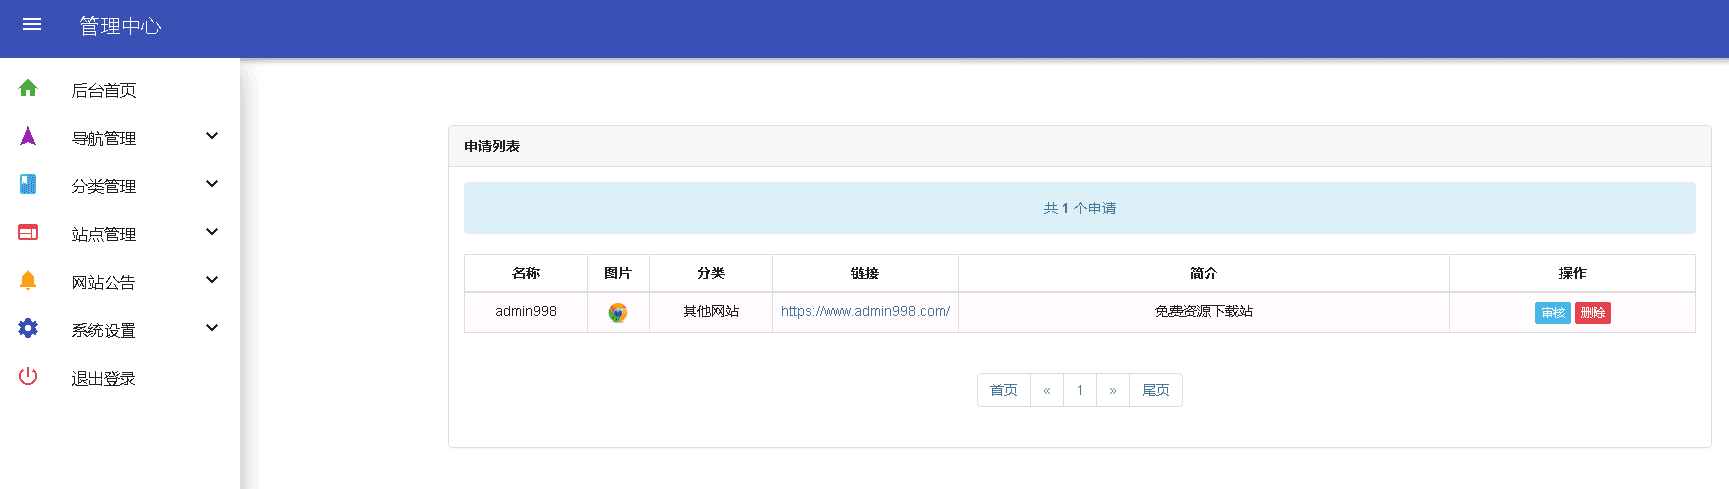1729x489 pixels.
Task: Click the red site management icon
Action: pos(28,232)
